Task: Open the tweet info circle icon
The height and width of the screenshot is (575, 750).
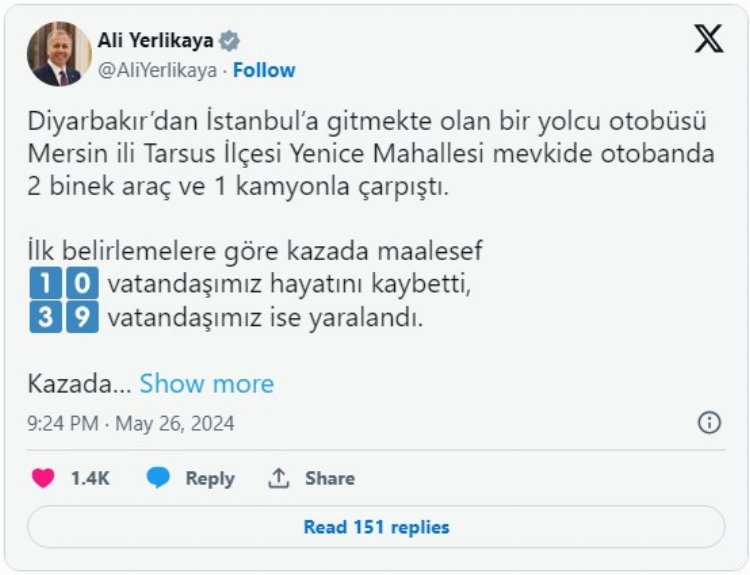Action: [709, 422]
